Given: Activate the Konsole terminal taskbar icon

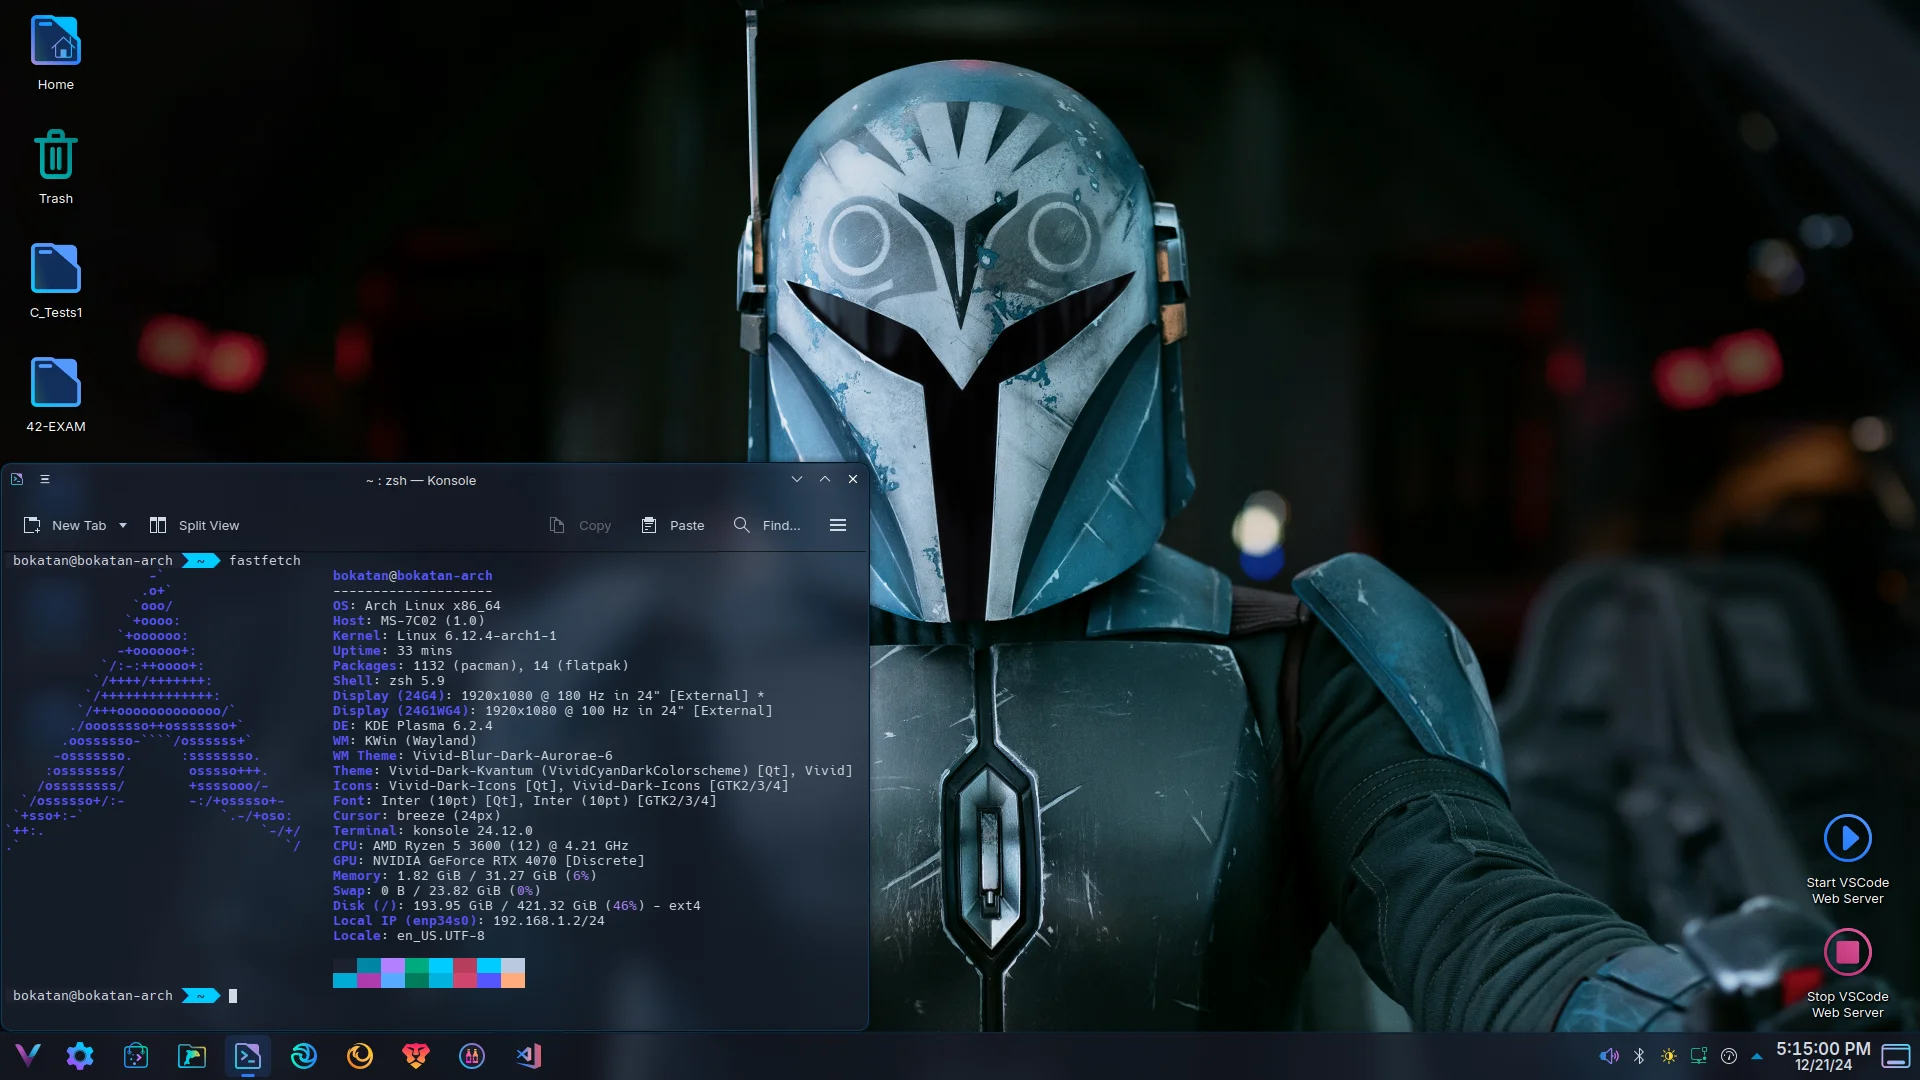Looking at the screenshot, I should pyautogui.click(x=248, y=1055).
